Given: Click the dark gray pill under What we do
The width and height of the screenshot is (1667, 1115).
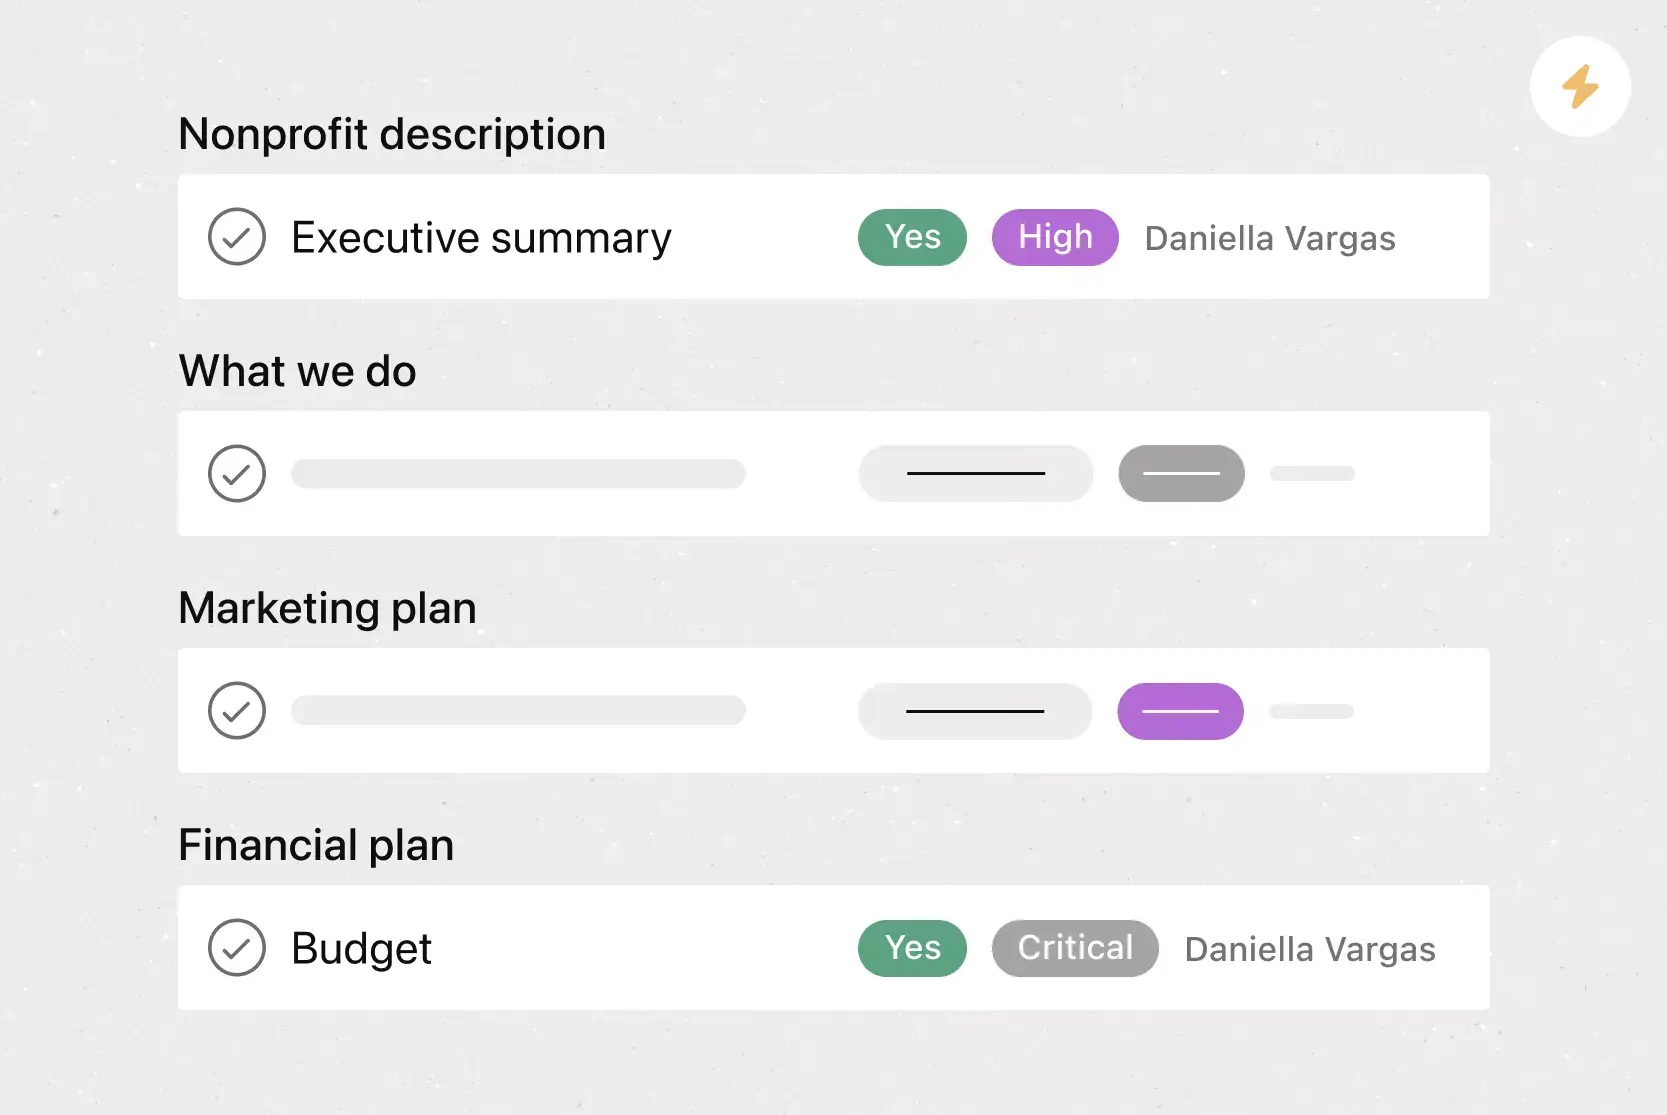Looking at the screenshot, I should (1181, 473).
